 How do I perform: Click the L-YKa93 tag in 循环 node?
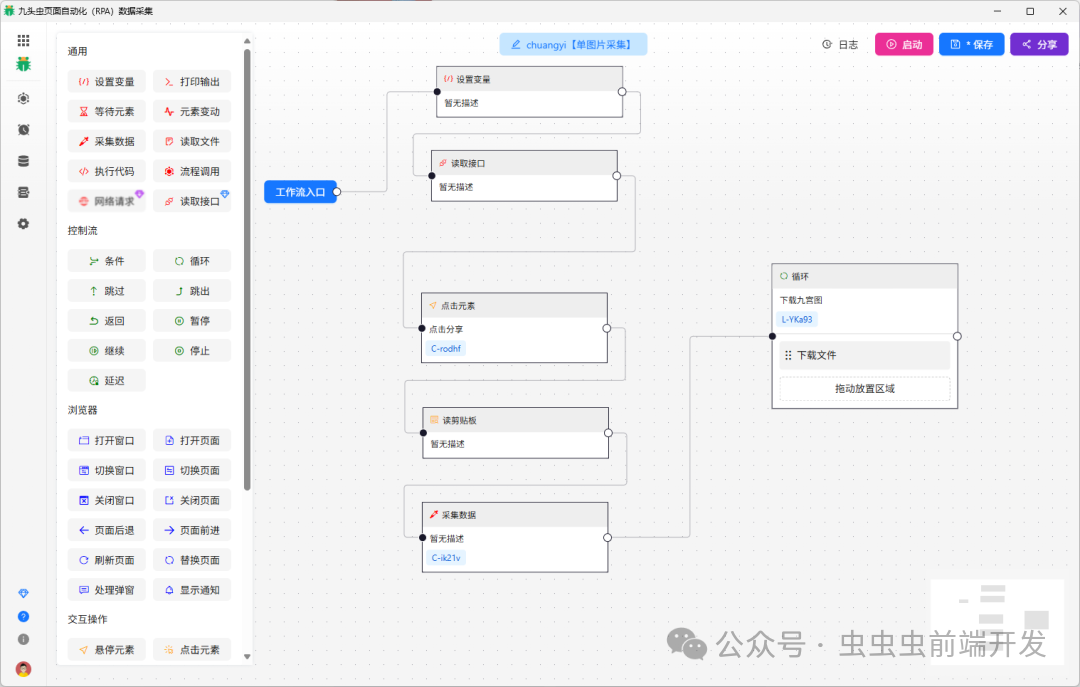797,320
